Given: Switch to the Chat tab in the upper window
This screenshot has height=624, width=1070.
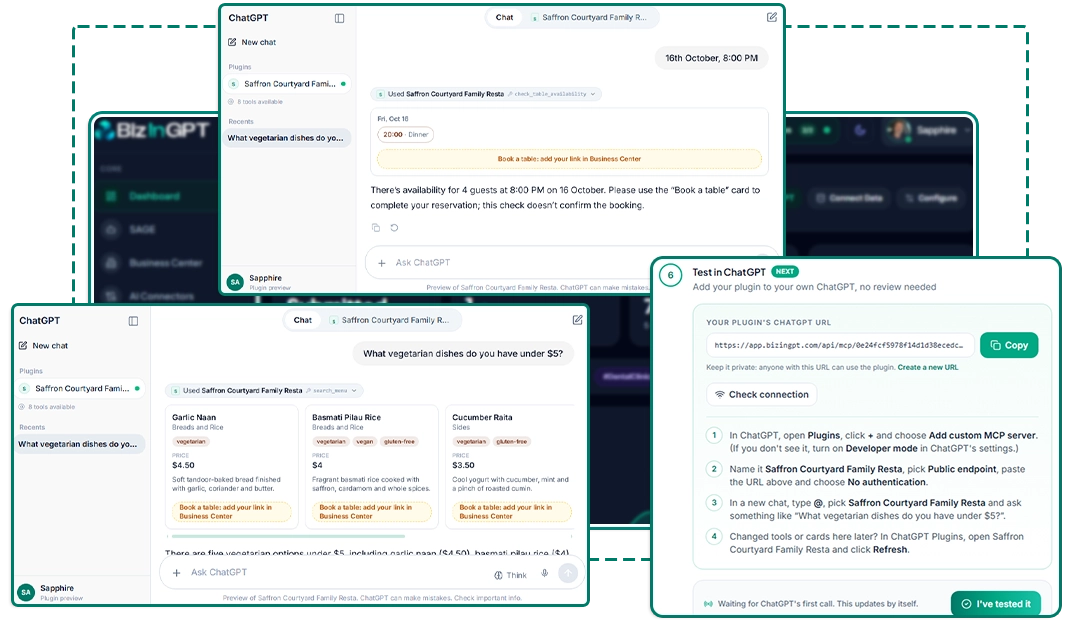Looking at the screenshot, I should [505, 18].
